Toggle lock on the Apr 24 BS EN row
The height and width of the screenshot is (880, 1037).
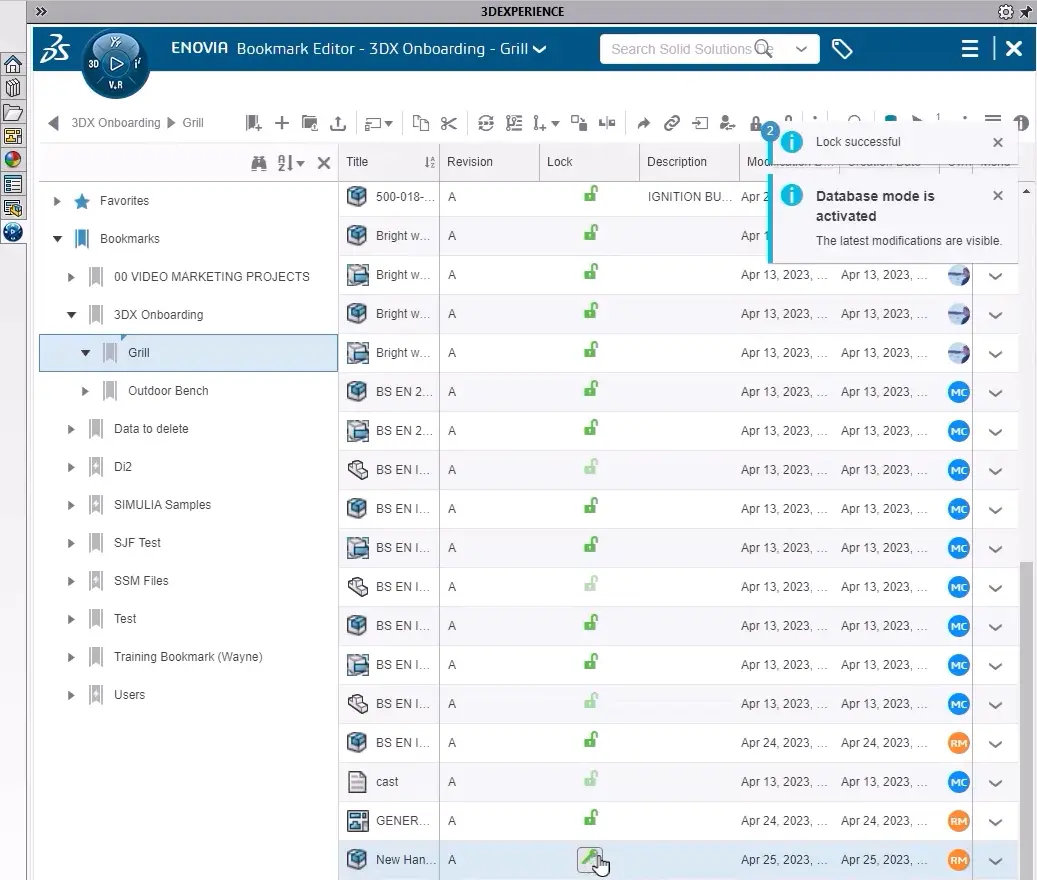591,740
